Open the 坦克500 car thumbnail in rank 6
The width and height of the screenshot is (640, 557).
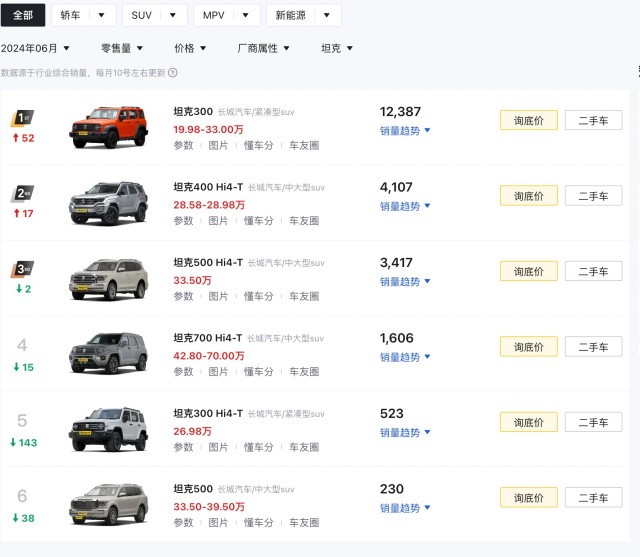[109, 504]
